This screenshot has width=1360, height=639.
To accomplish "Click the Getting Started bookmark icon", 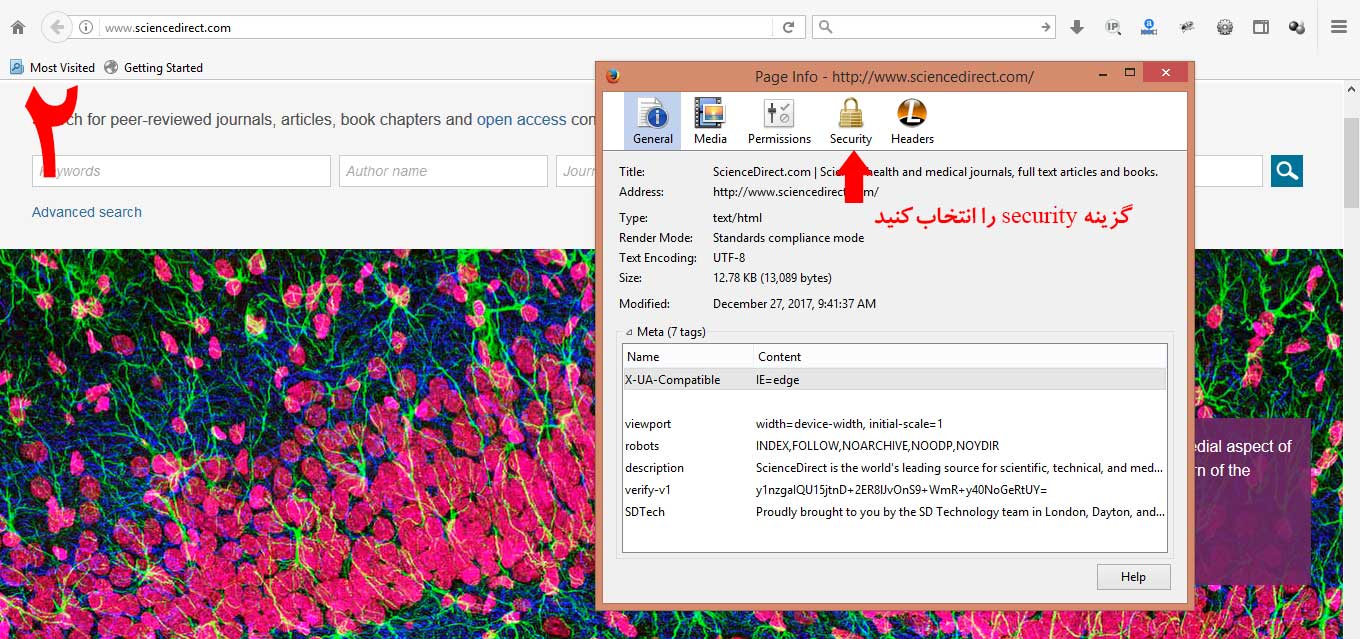I will coord(111,67).
